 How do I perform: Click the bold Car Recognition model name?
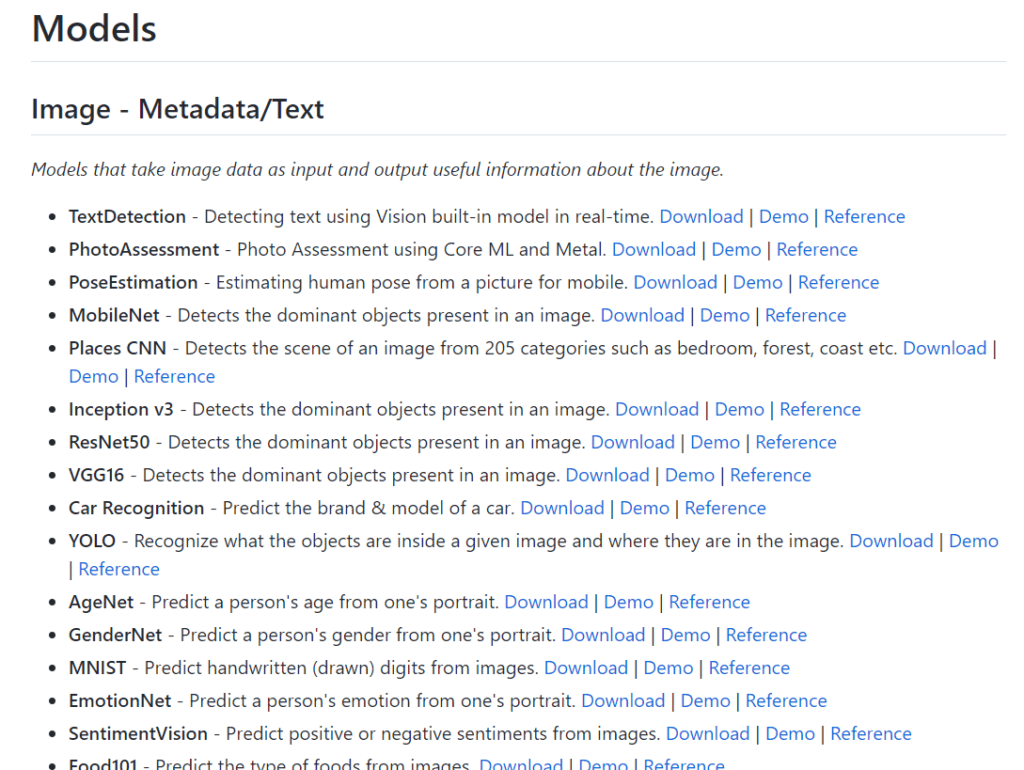(x=136, y=508)
